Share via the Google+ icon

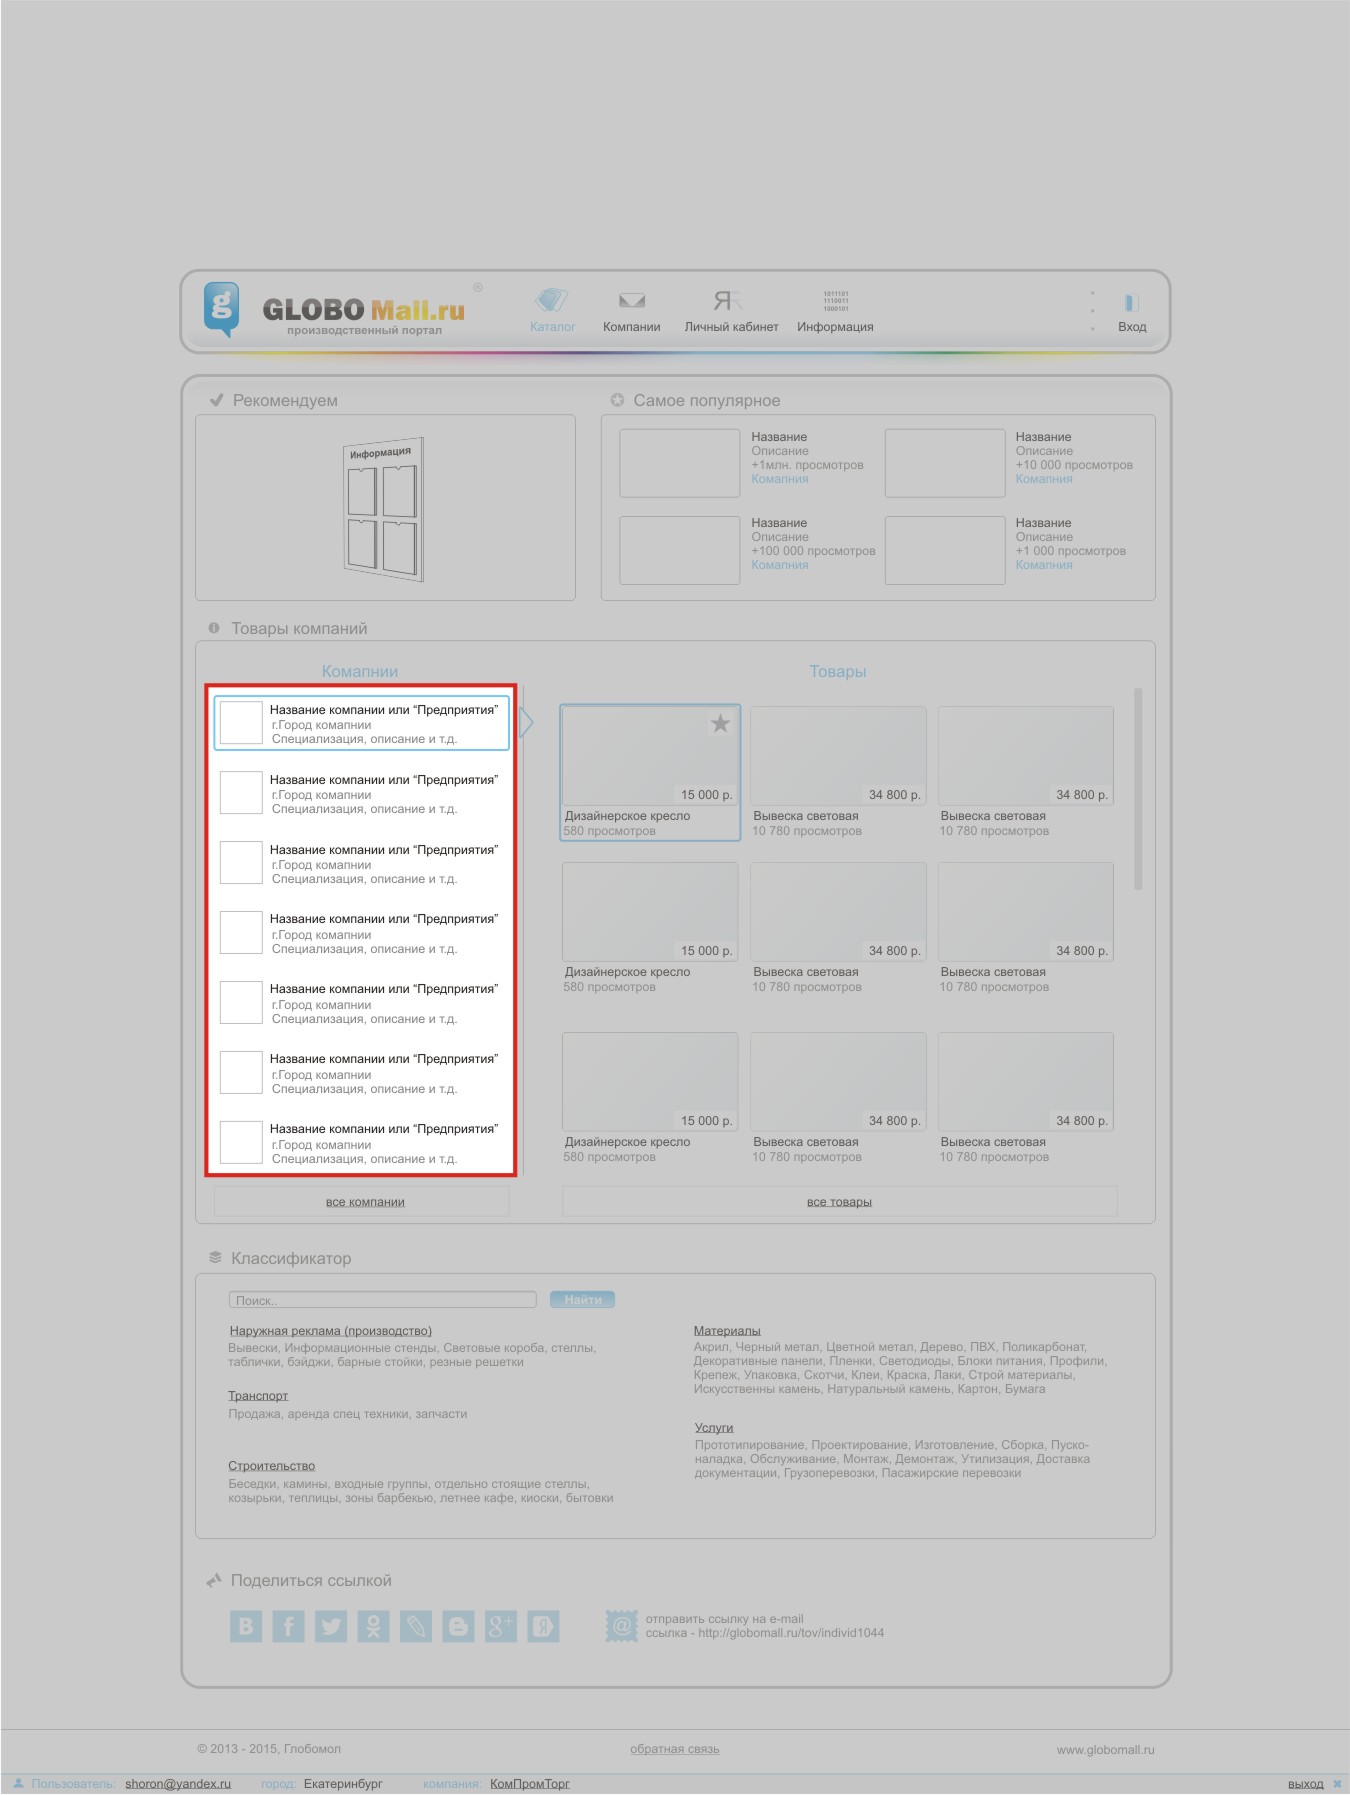500,1626
